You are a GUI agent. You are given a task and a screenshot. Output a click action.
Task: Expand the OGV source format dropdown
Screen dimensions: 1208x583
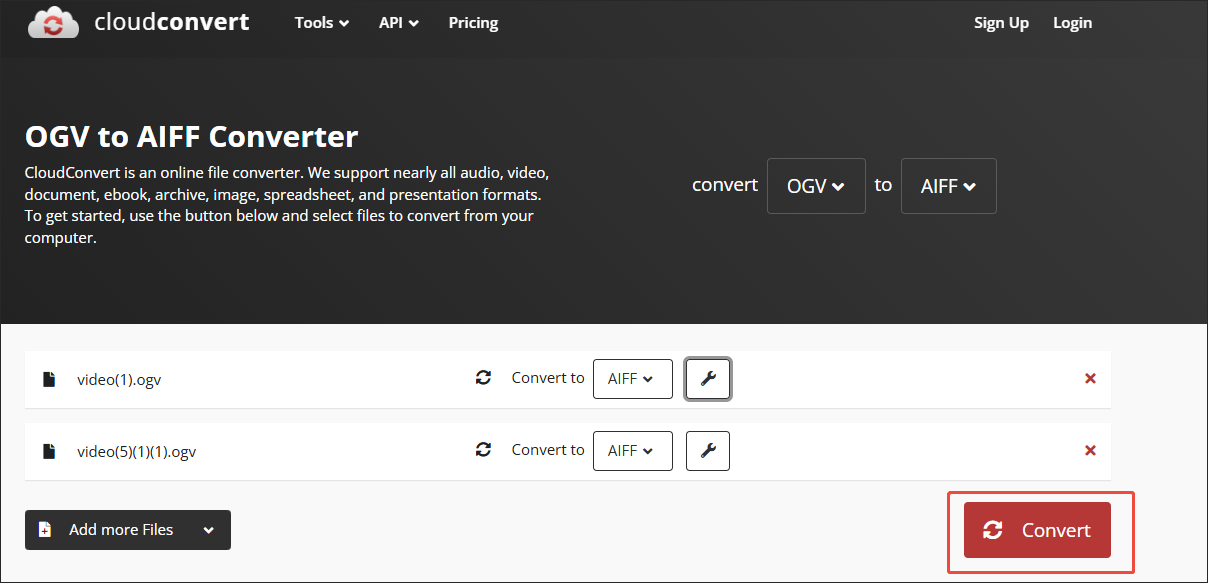click(816, 186)
